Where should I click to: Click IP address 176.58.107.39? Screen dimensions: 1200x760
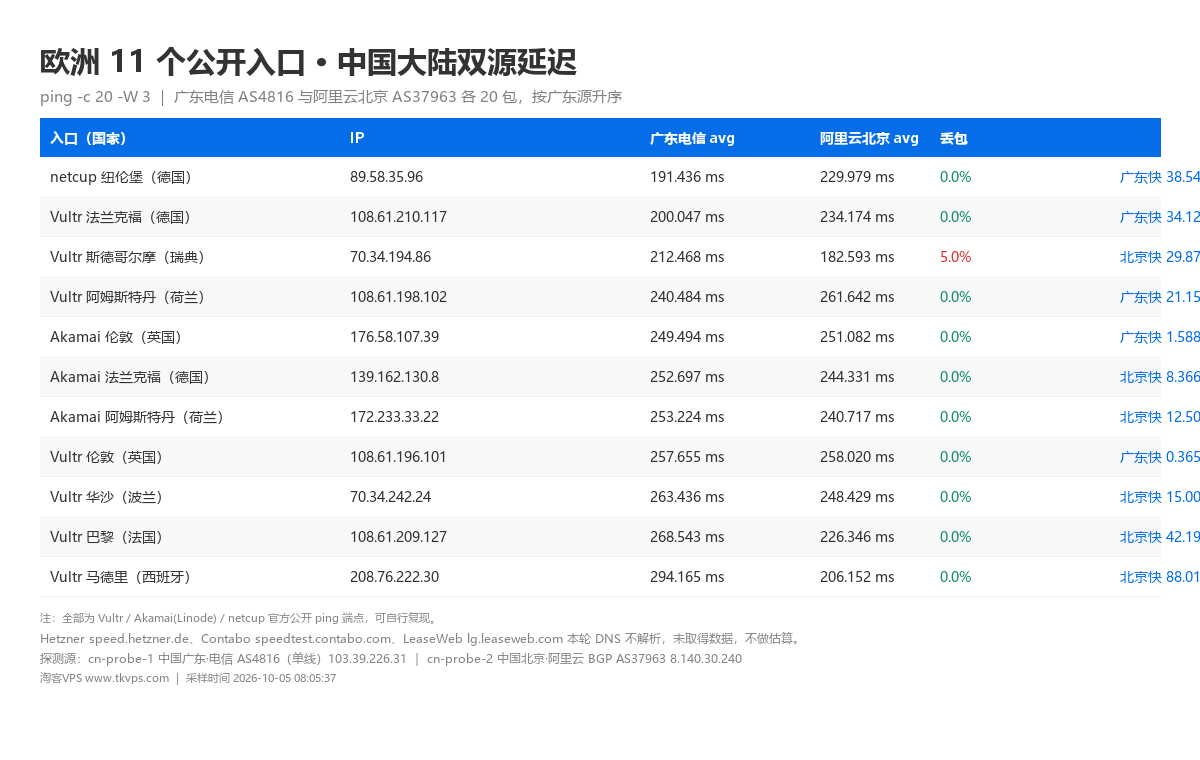394,337
